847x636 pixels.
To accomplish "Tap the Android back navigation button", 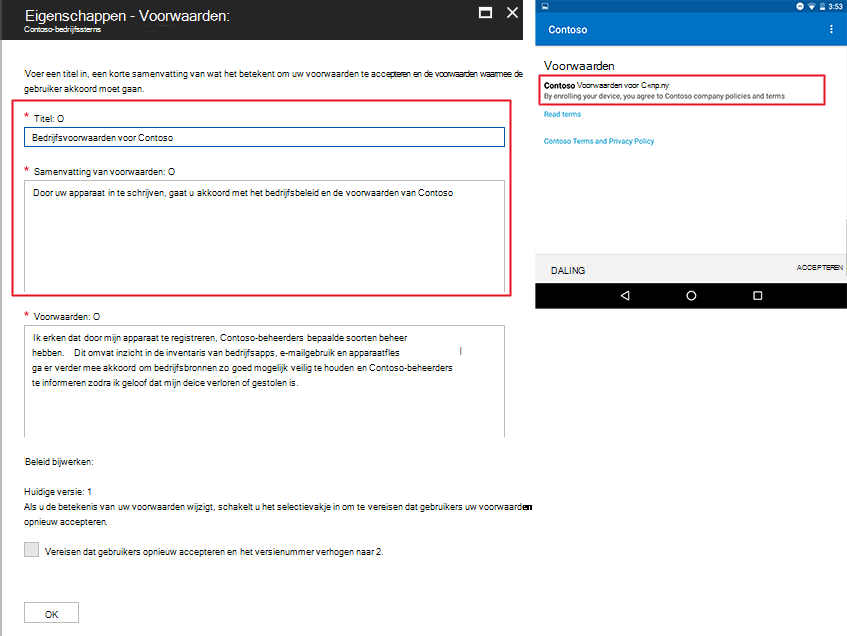I will (x=625, y=296).
